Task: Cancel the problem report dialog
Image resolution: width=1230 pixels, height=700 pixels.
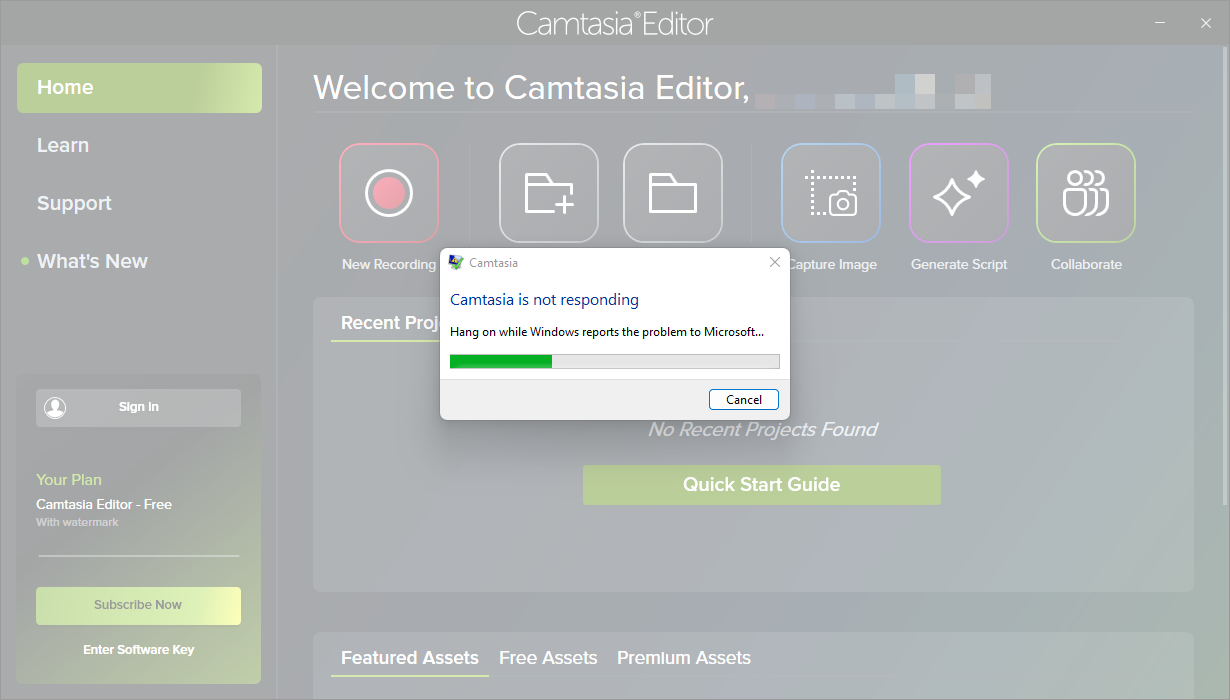Action: [744, 399]
